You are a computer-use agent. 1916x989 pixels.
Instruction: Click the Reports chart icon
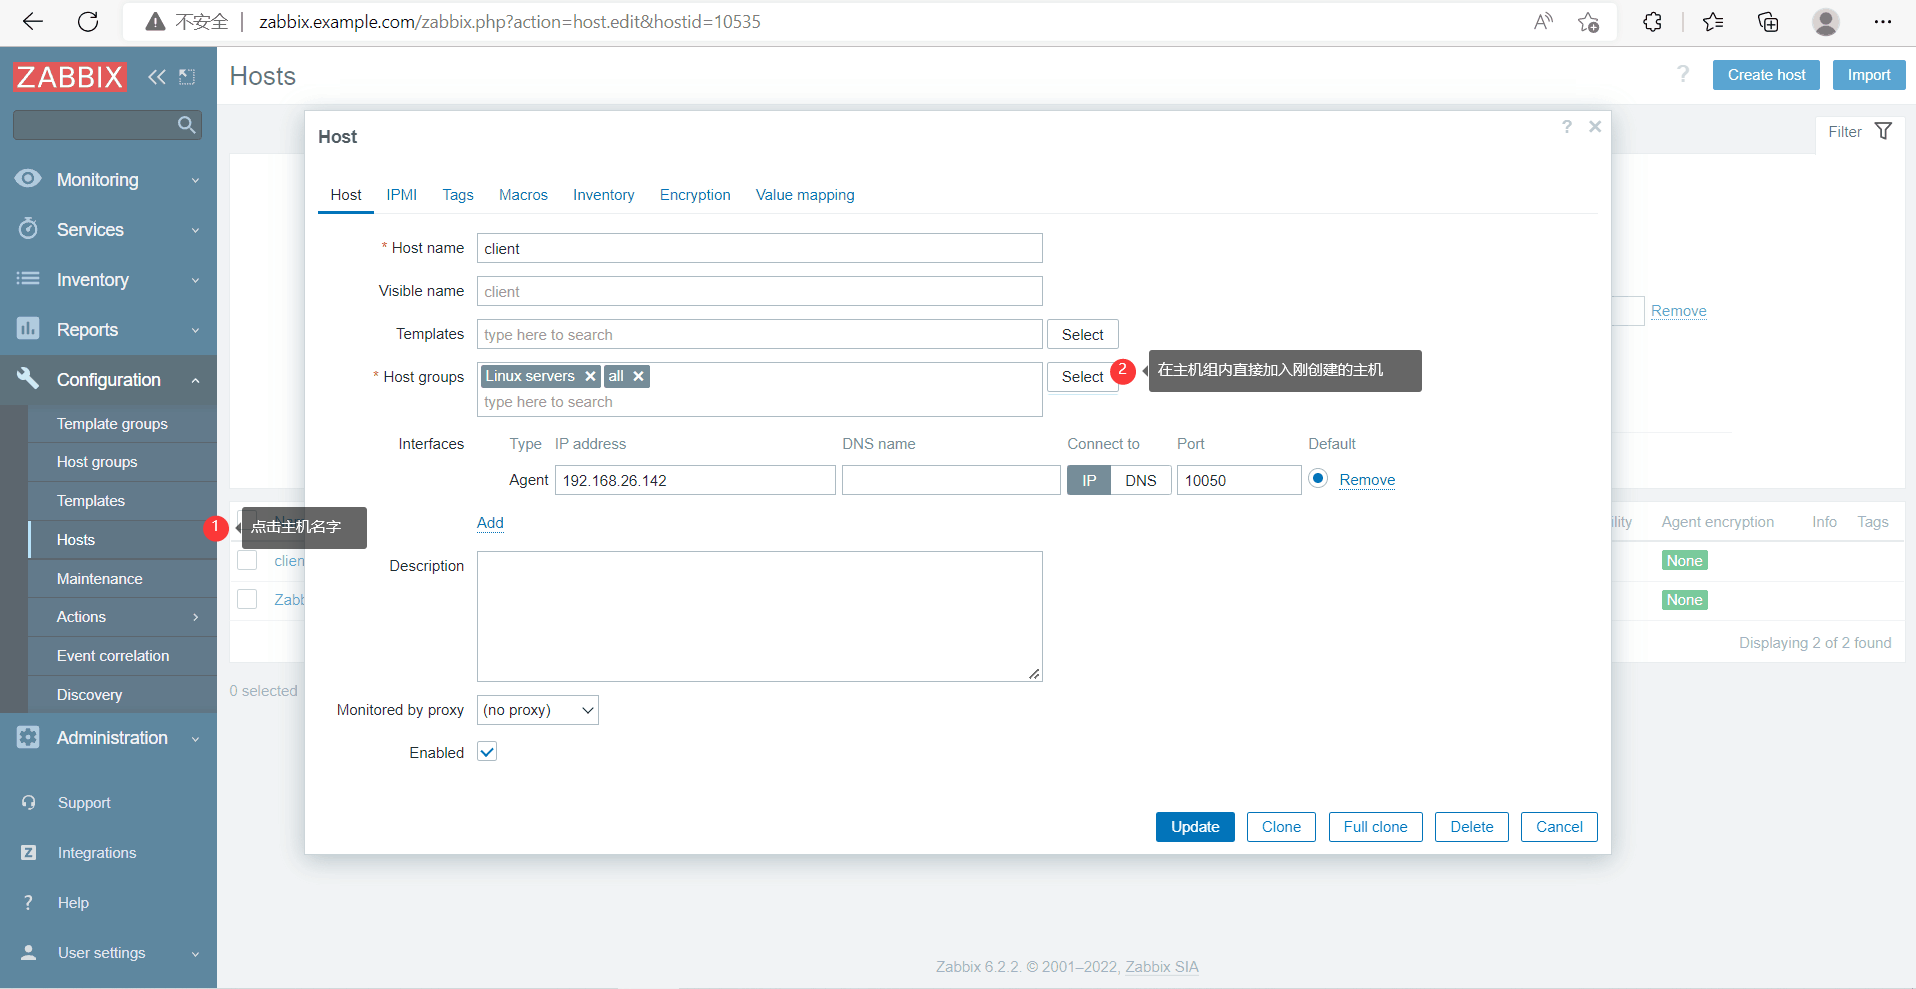coord(28,329)
